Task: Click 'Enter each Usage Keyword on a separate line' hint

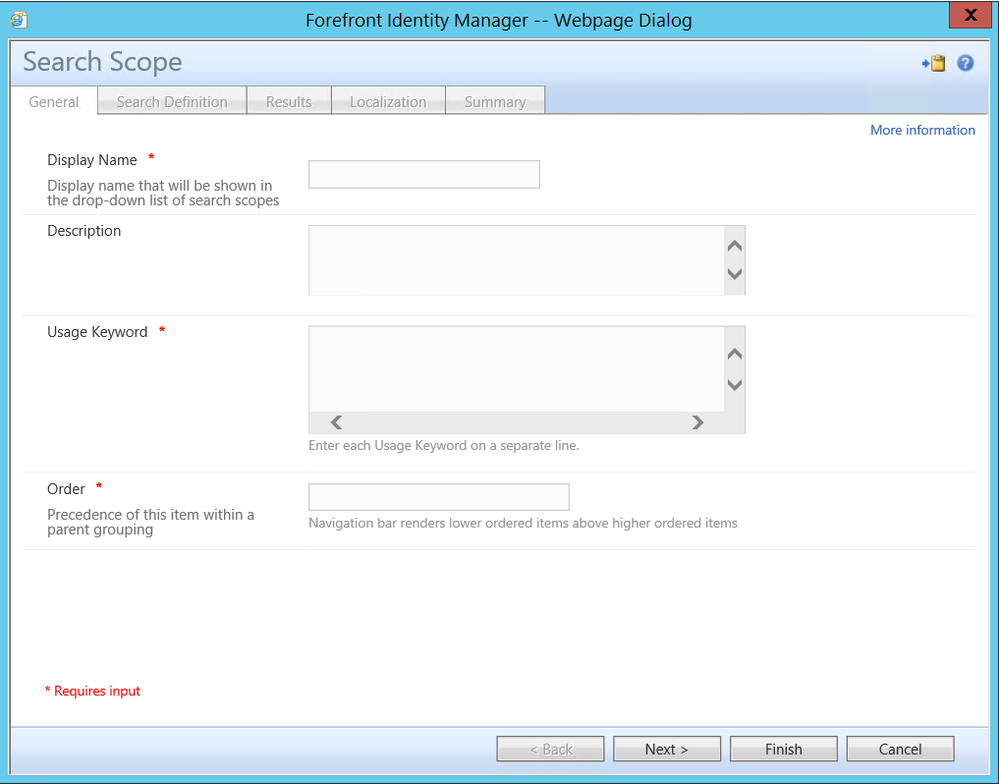Action: [443, 446]
